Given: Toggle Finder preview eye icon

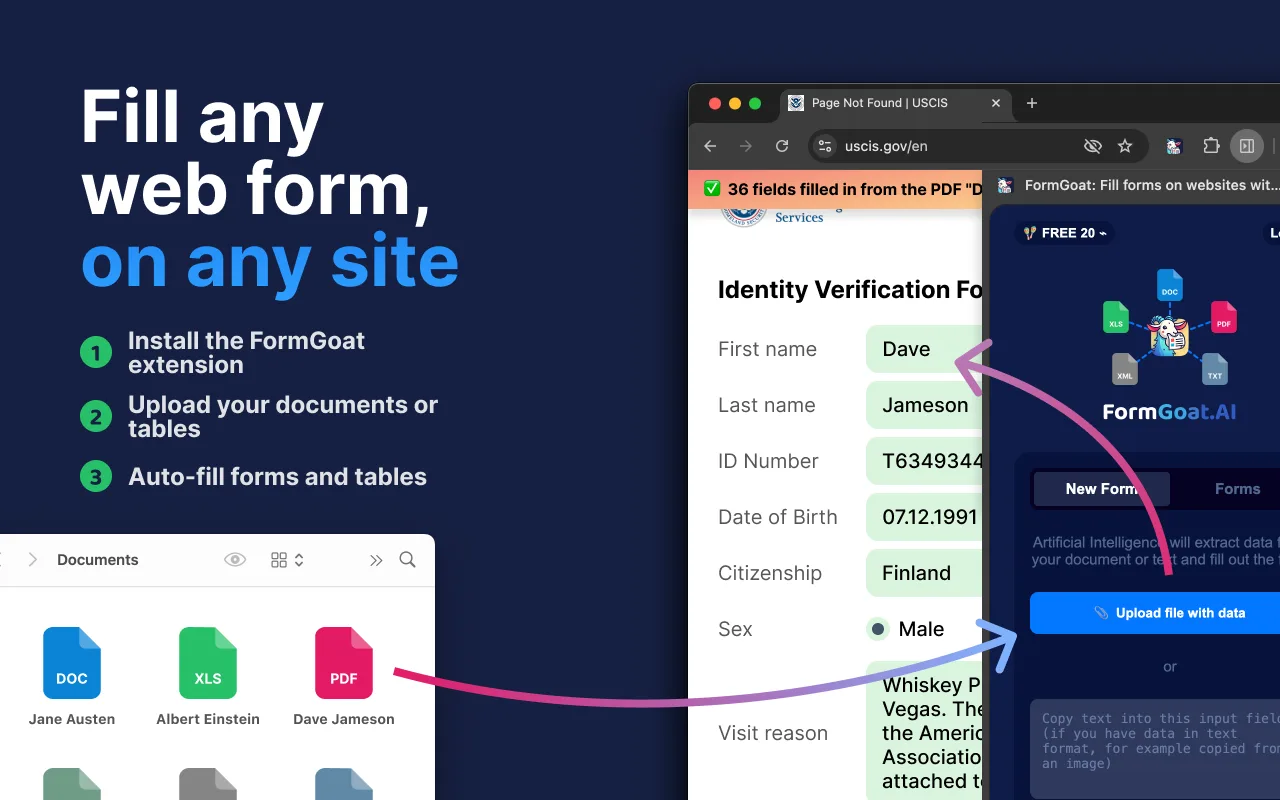Looking at the screenshot, I should click(x=235, y=560).
